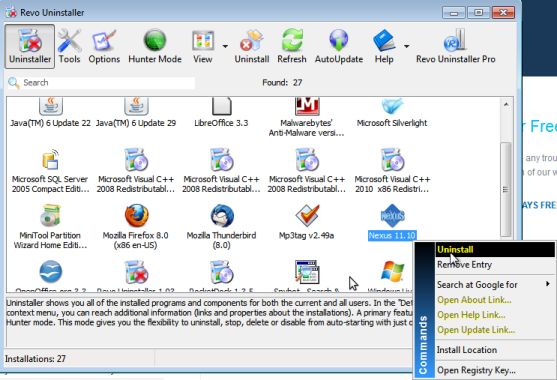Select Malwarebytes' Anti-Malware entry
The height and width of the screenshot is (380, 557).
[x=307, y=117]
